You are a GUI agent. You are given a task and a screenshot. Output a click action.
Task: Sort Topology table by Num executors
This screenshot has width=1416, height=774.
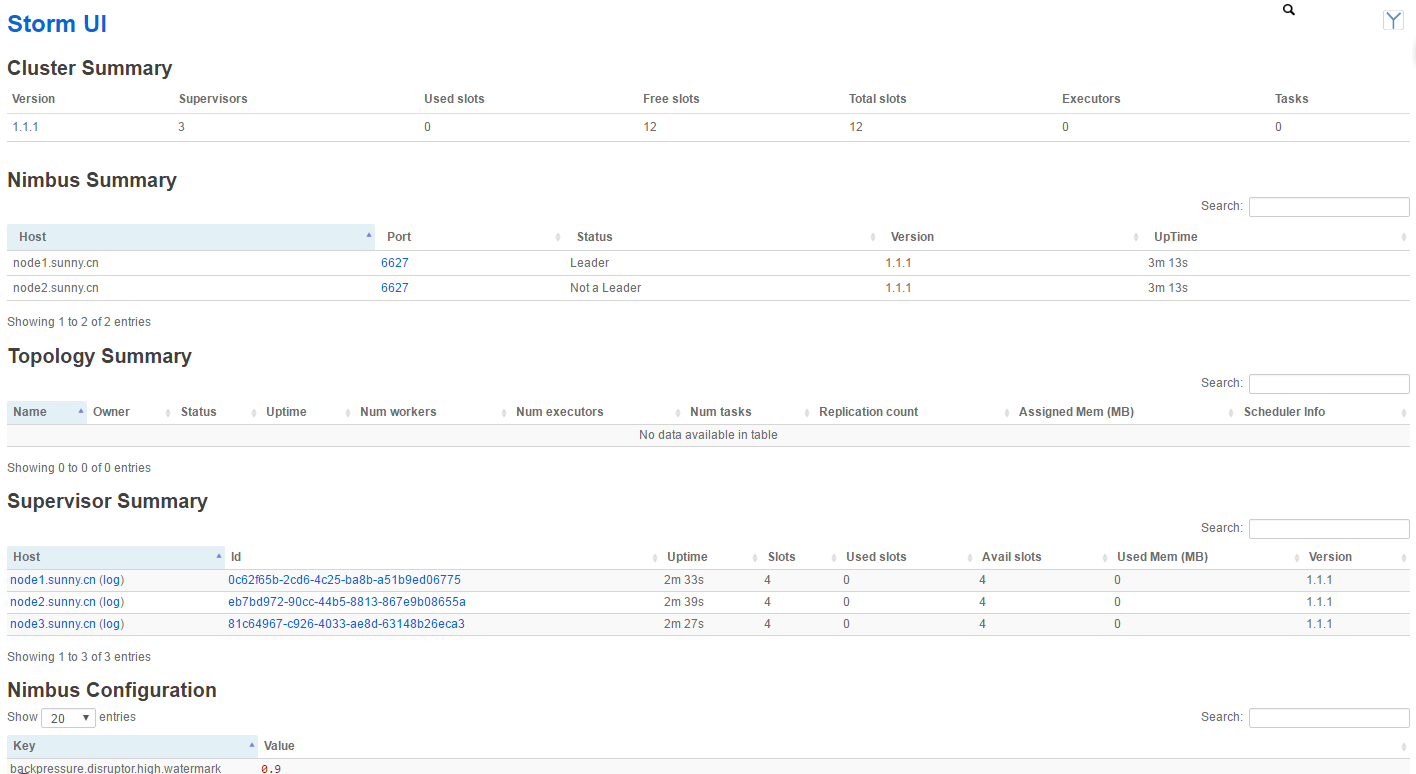pyautogui.click(x=597, y=412)
